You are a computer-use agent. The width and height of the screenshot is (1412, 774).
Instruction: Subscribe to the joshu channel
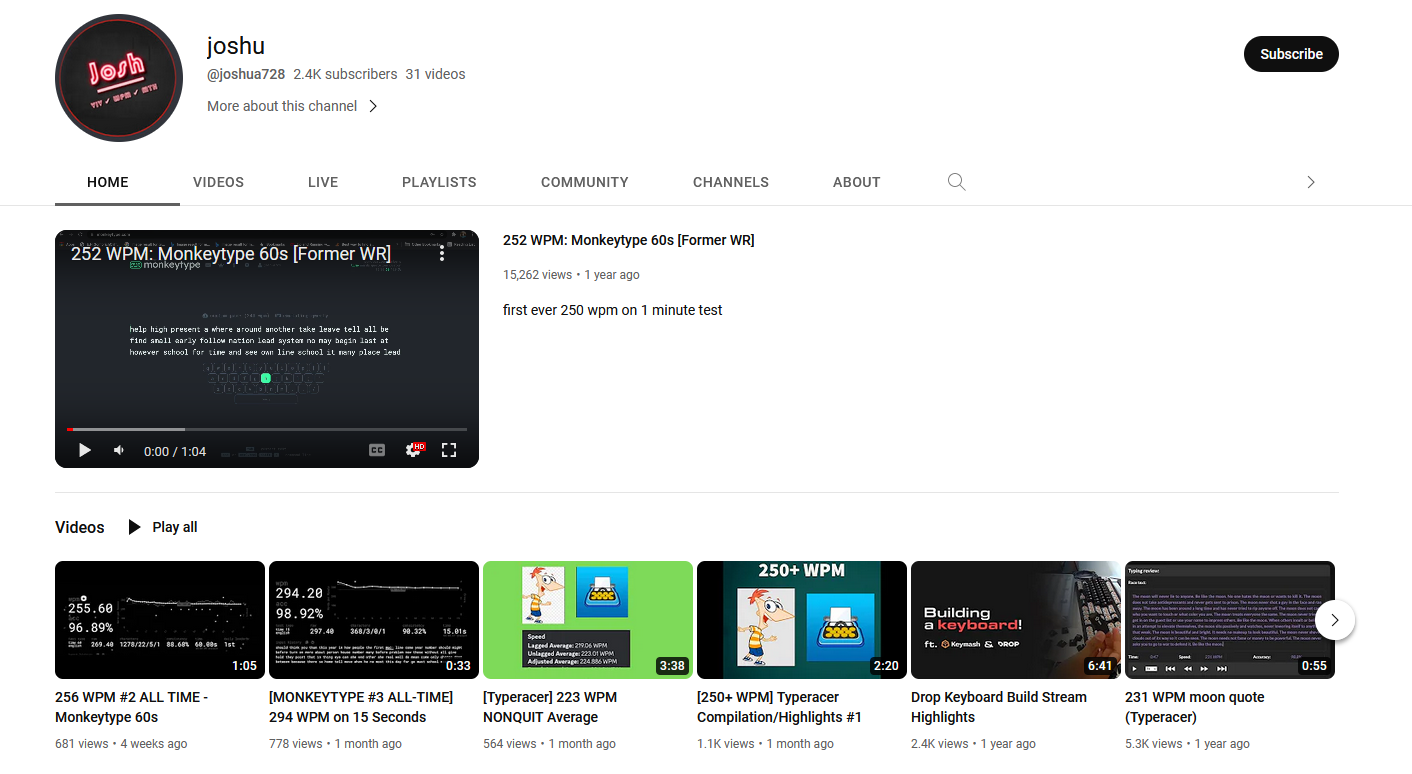[x=1291, y=54]
